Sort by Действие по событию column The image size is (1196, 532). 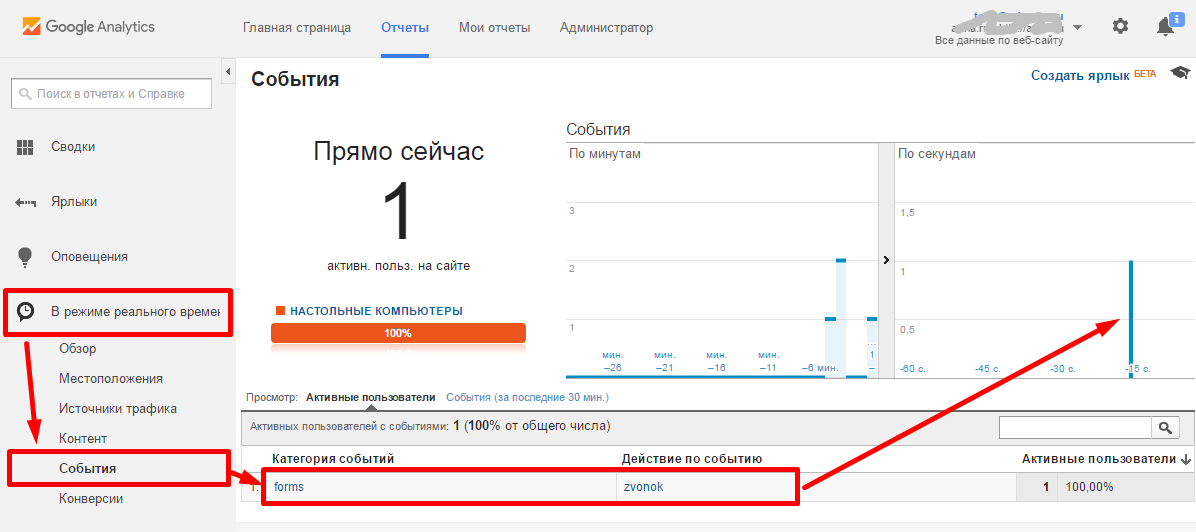[692, 459]
